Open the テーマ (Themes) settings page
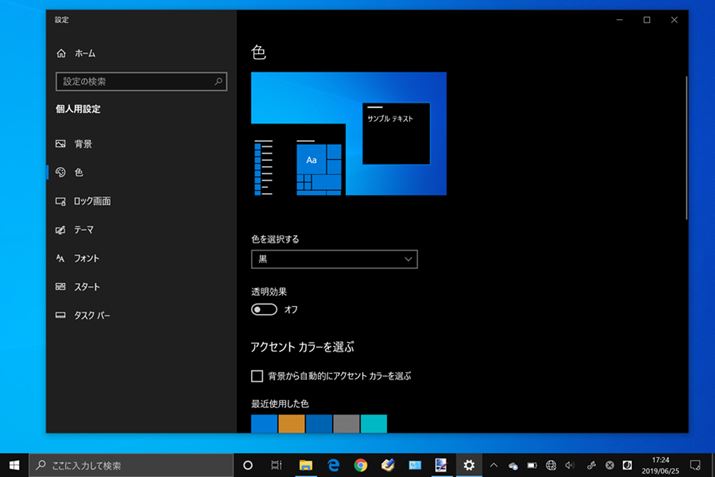This screenshot has width=715, height=477. 83,230
